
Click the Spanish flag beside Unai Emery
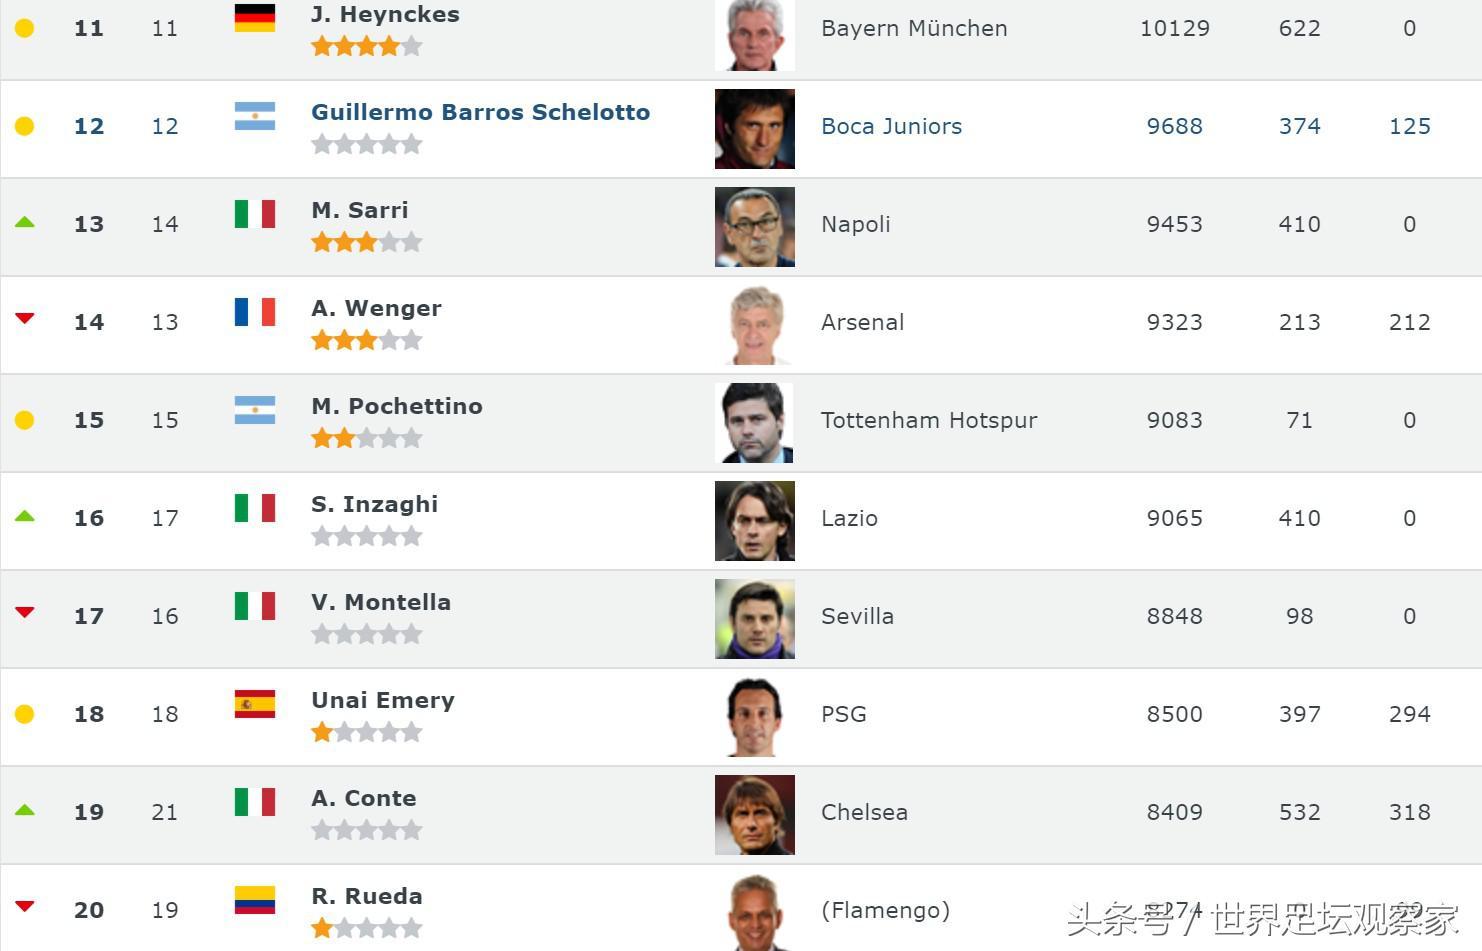pos(255,704)
